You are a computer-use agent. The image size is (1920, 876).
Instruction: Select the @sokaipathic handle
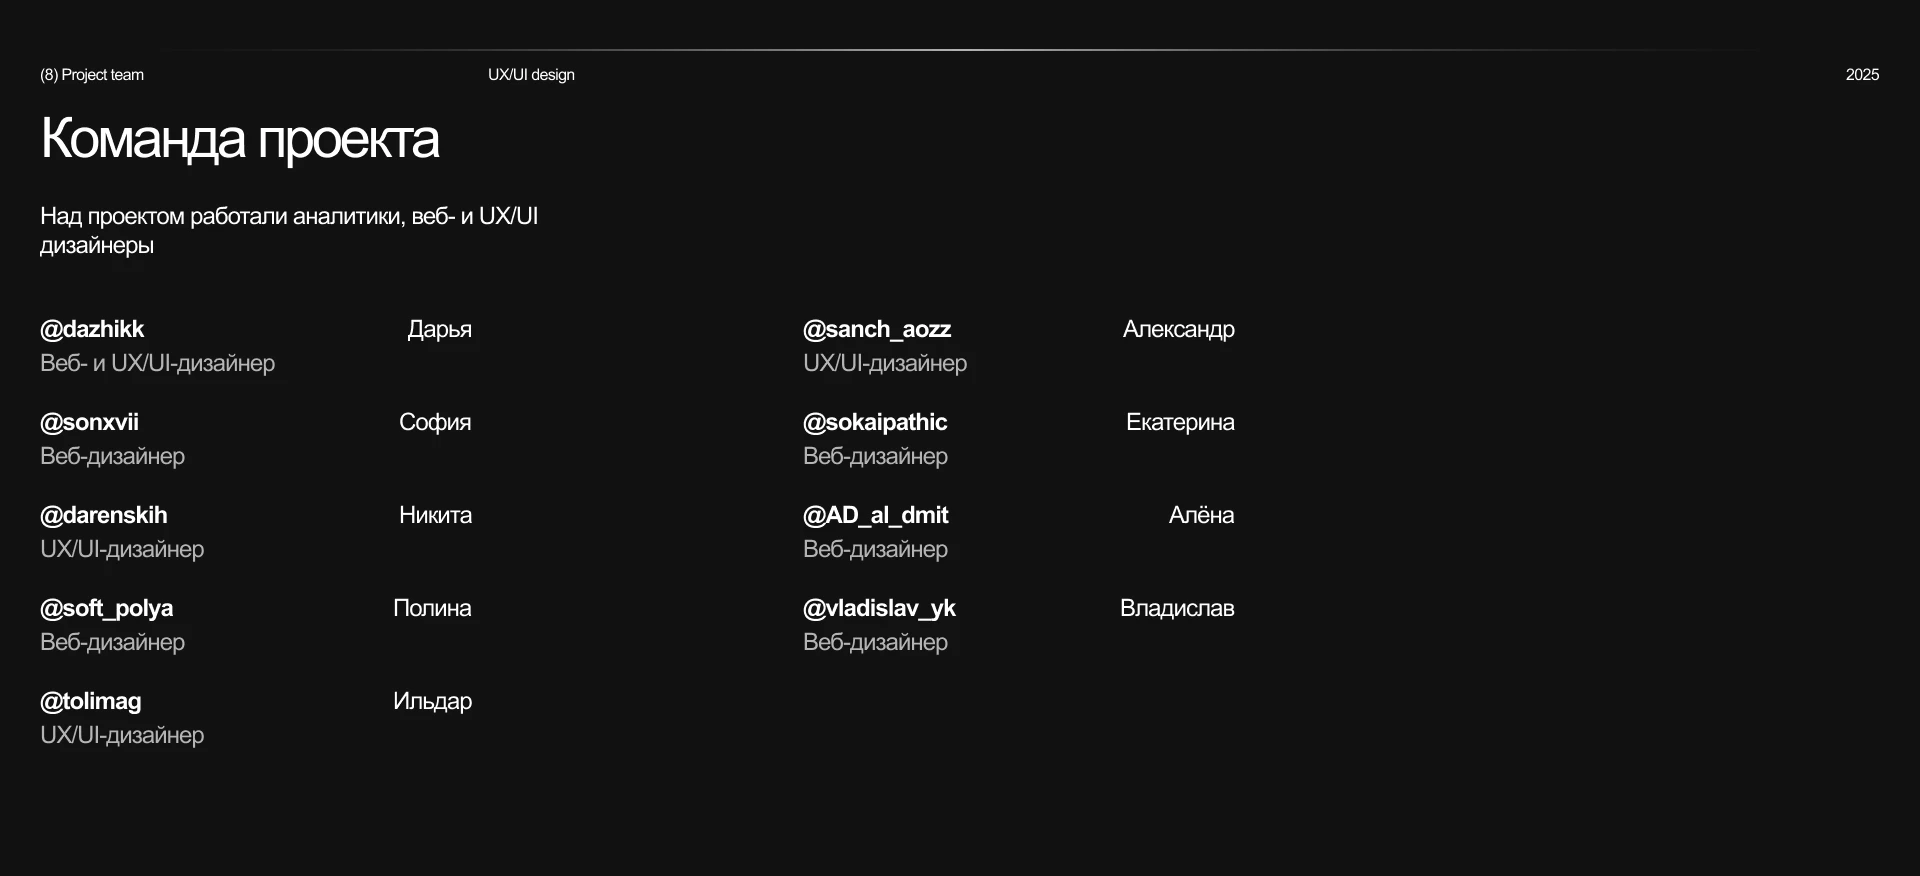tap(875, 422)
